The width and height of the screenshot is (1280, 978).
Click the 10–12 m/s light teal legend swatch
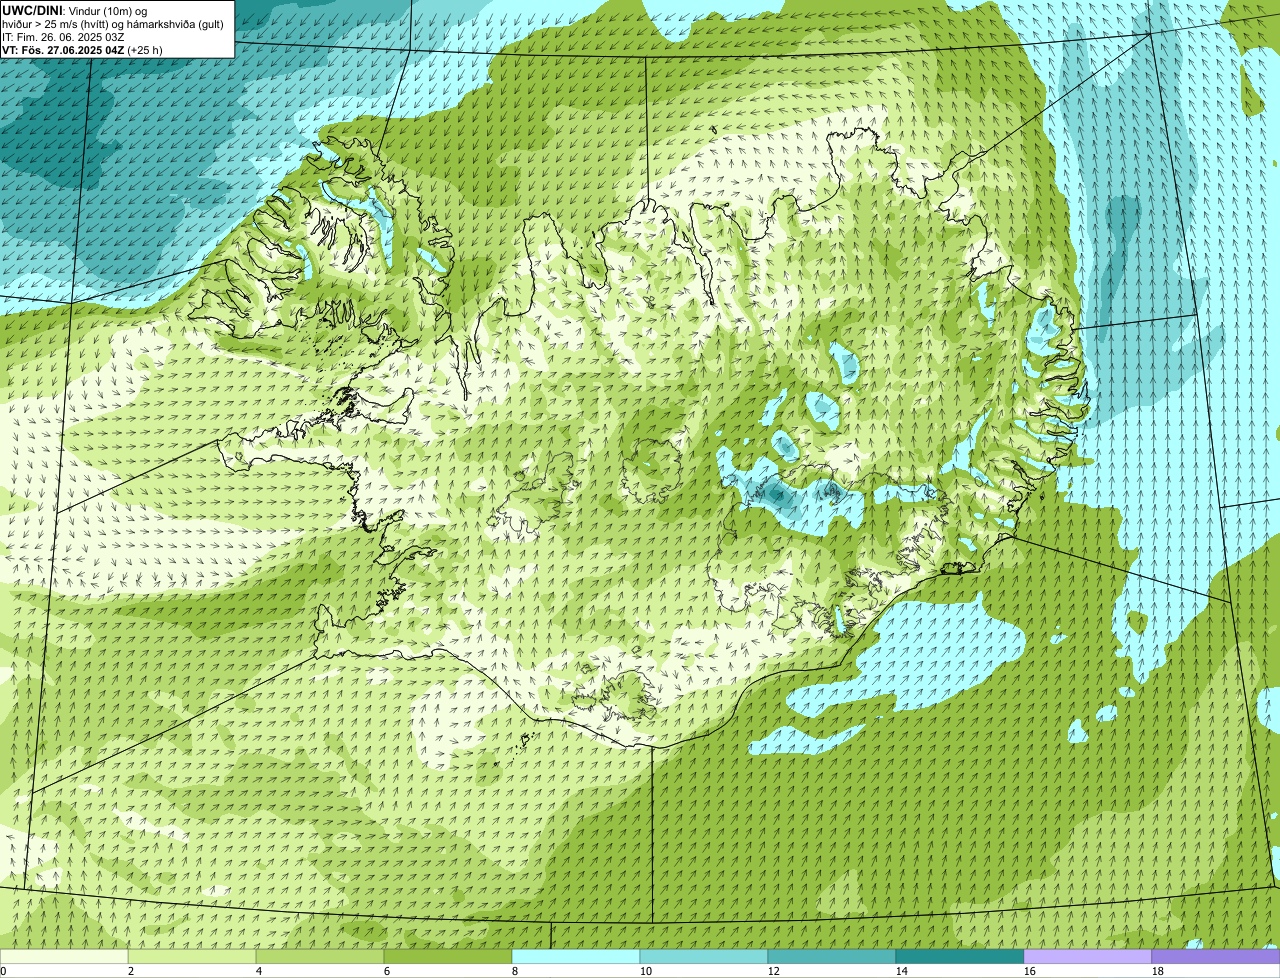click(704, 957)
